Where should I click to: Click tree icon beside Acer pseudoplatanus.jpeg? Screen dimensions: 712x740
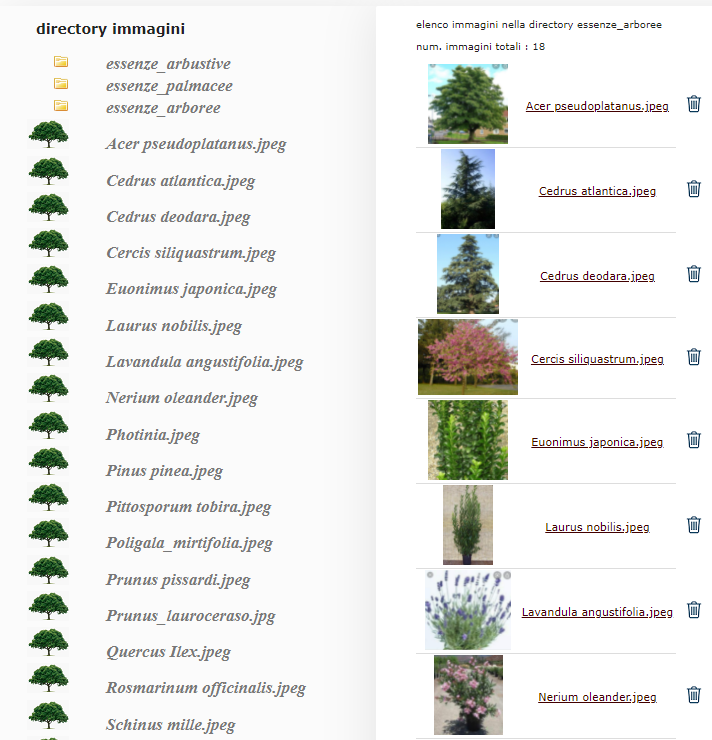(x=48, y=135)
